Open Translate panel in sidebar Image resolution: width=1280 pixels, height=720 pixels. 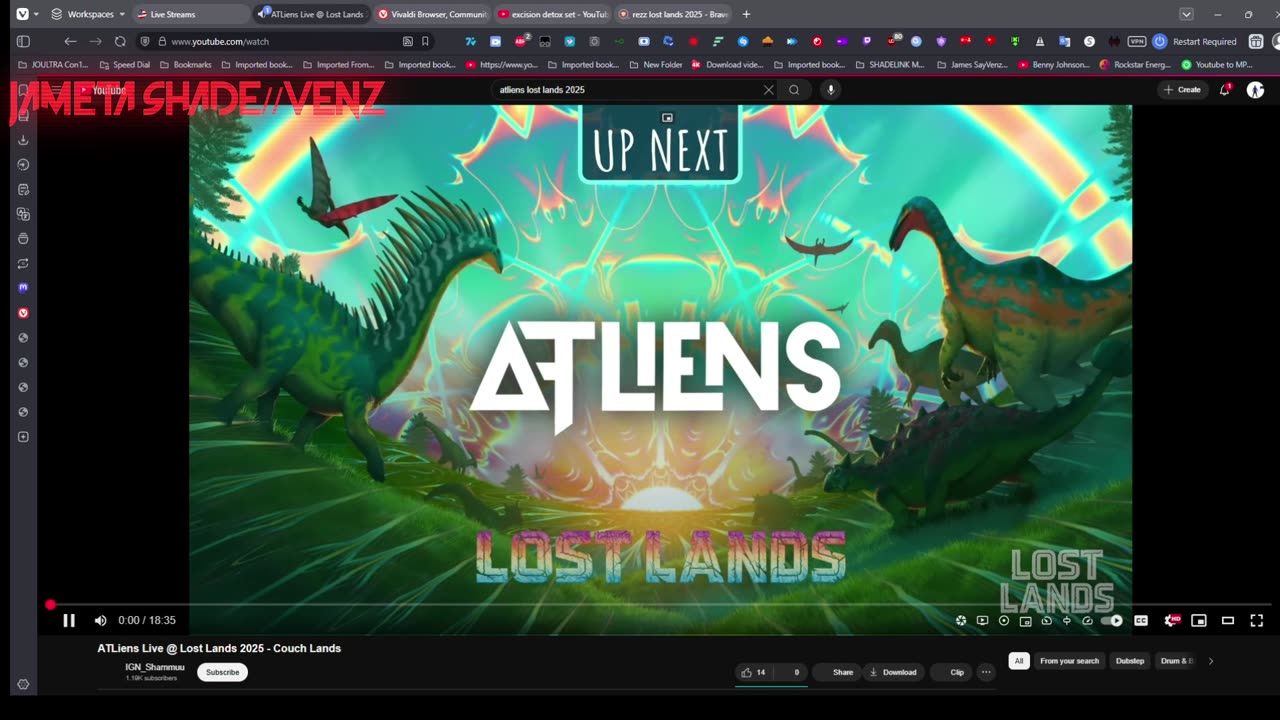click(23, 214)
